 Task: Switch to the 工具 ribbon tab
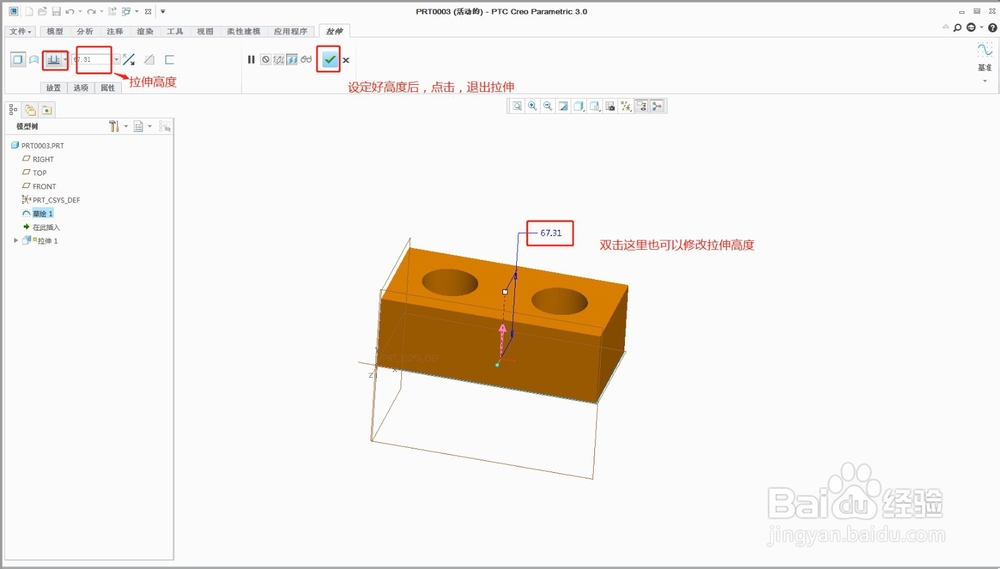175,31
